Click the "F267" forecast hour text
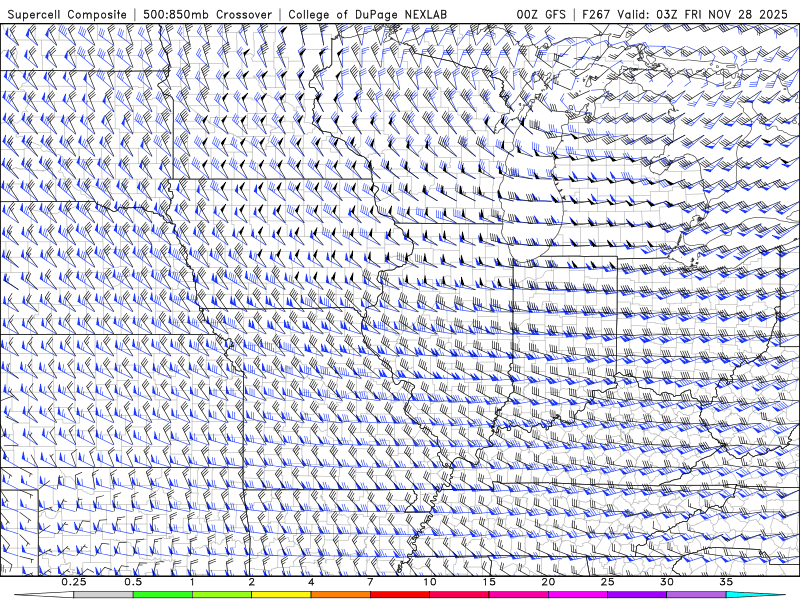This screenshot has width=800, height=600. point(596,14)
